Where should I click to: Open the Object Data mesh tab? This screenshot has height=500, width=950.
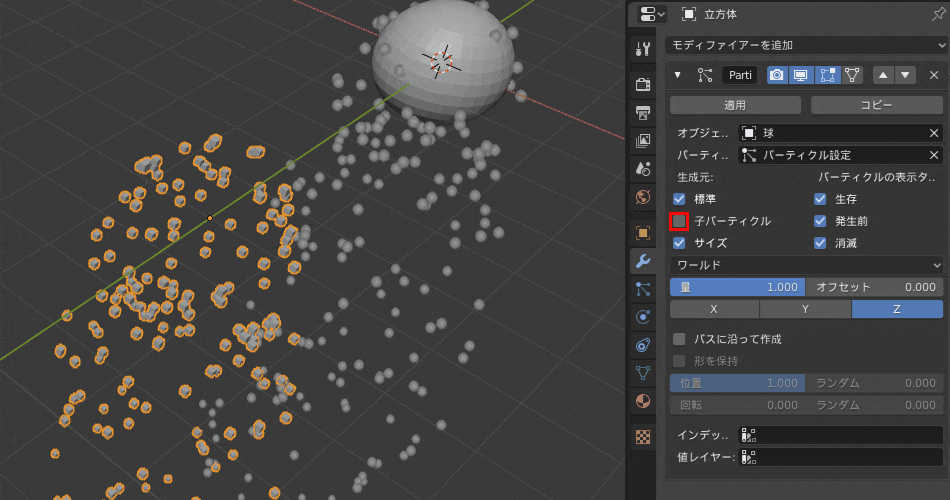pos(643,373)
